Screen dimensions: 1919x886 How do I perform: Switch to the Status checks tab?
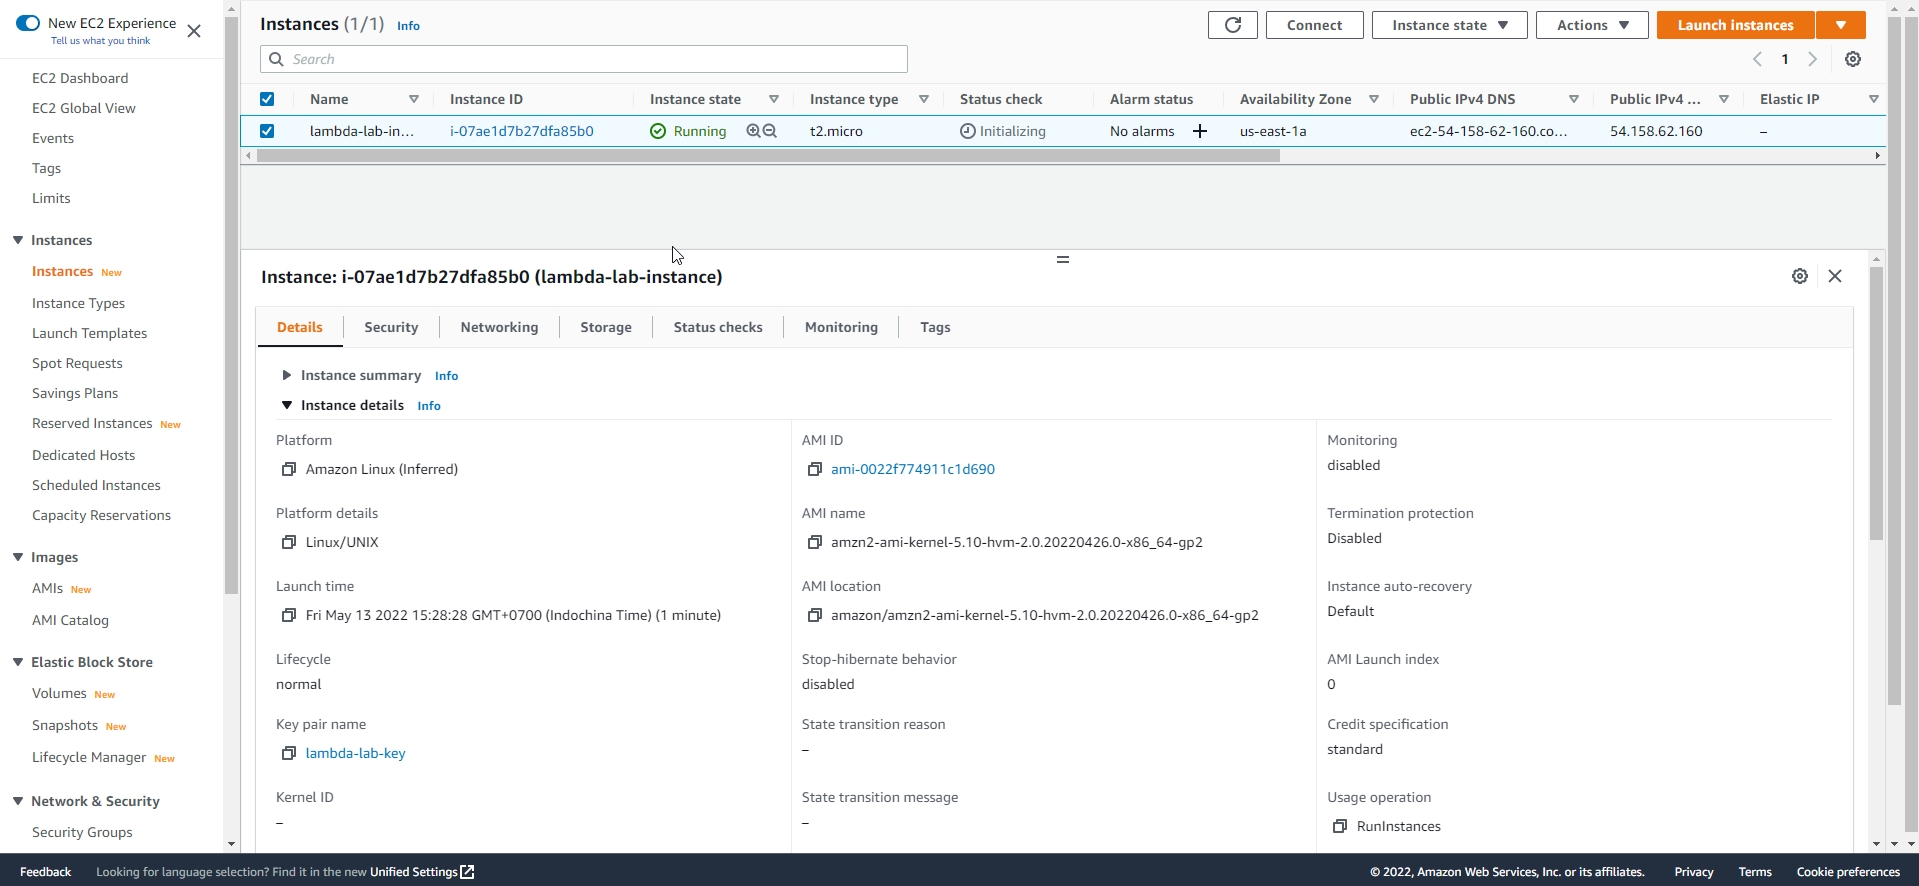click(718, 327)
